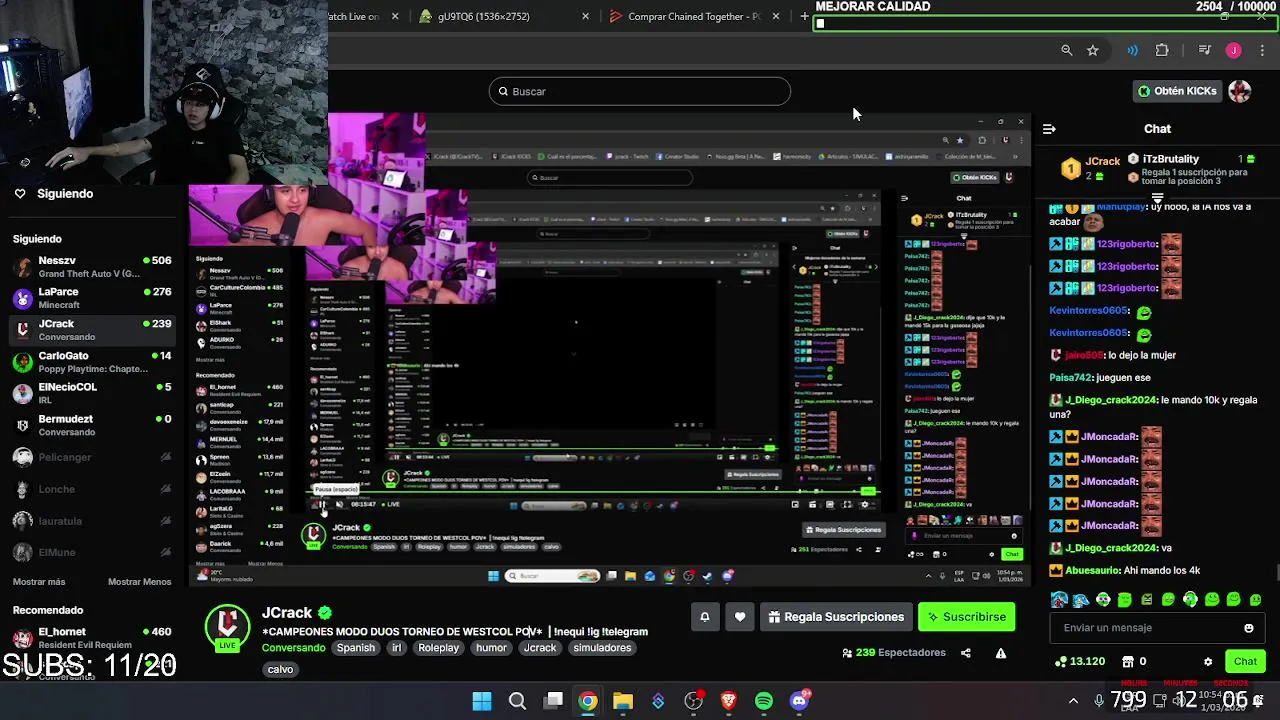The image size is (1280, 720).
Task: Click username Paisa742 in chat
Action: coord(1071,378)
